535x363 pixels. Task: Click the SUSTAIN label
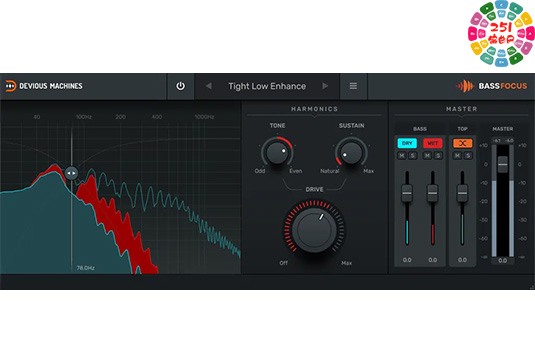pos(351,126)
